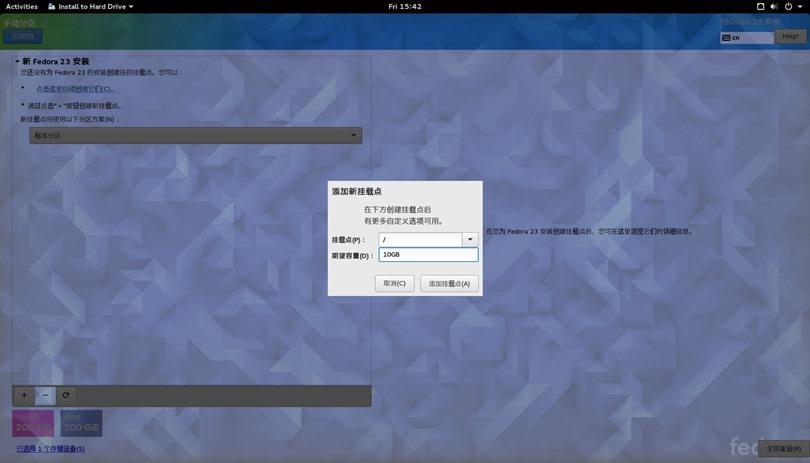Image resolution: width=810 pixels, height=463 pixels.
Task: Click the minus icon to remove mount point
Action: [x=45, y=395]
